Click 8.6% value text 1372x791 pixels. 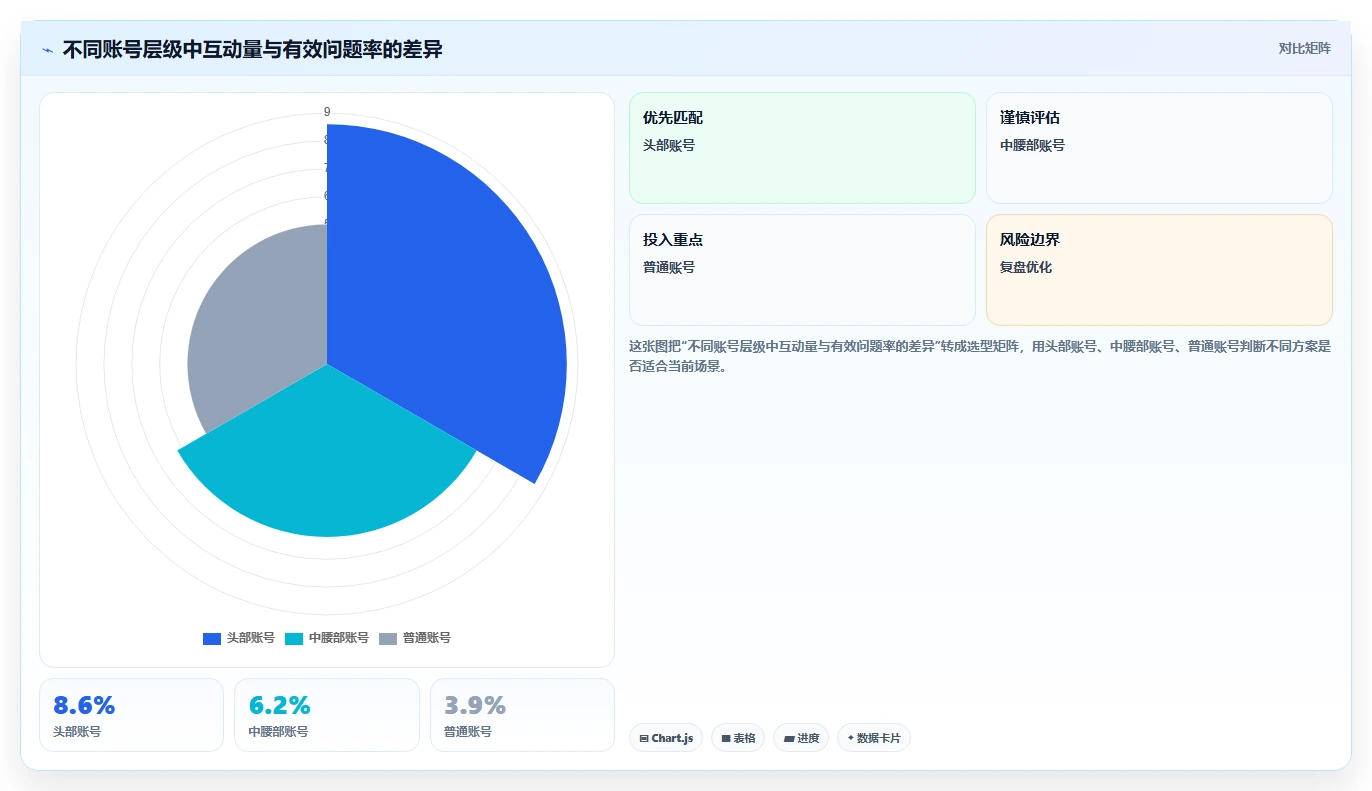point(84,705)
